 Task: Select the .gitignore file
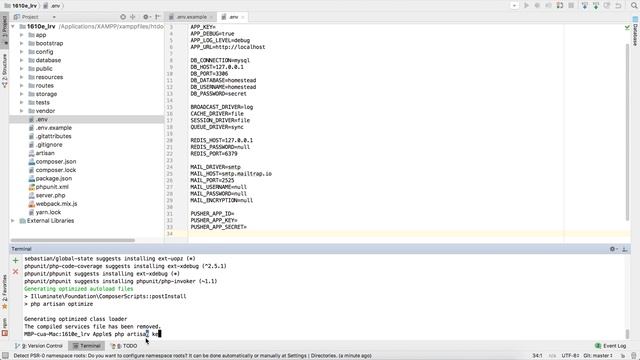pyautogui.click(x=49, y=145)
